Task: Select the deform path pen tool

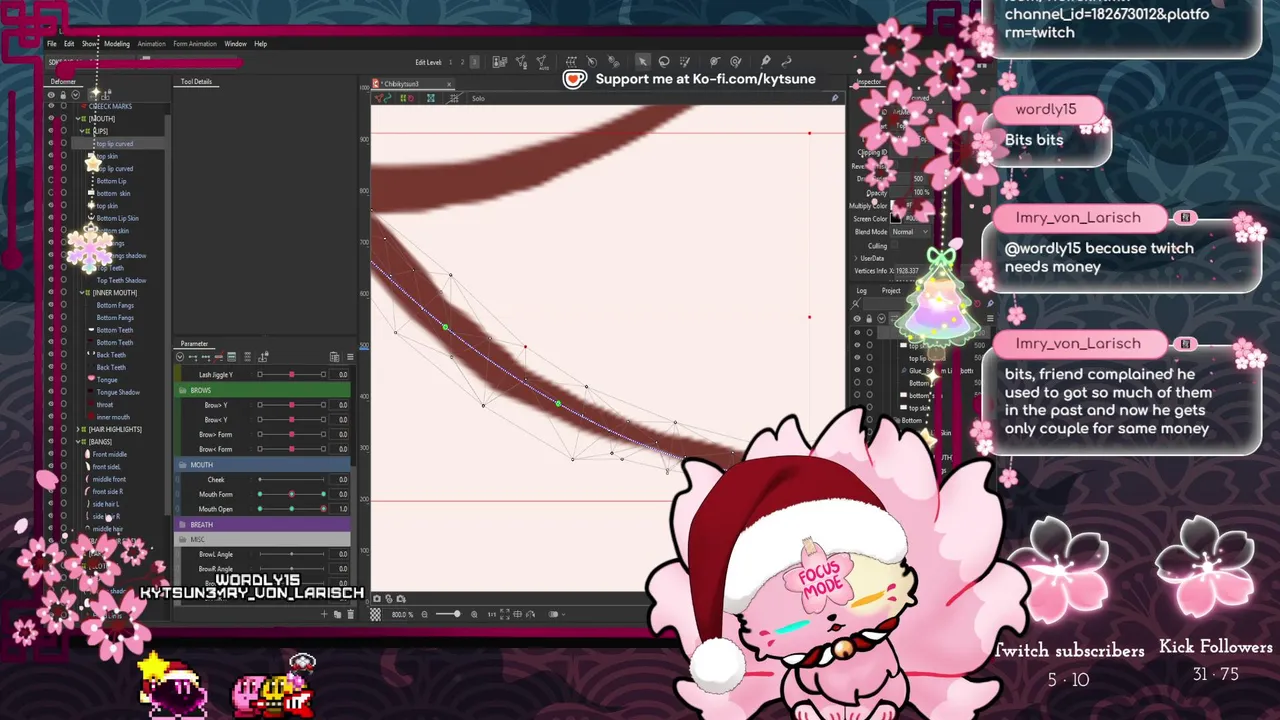Action: click(x=765, y=62)
